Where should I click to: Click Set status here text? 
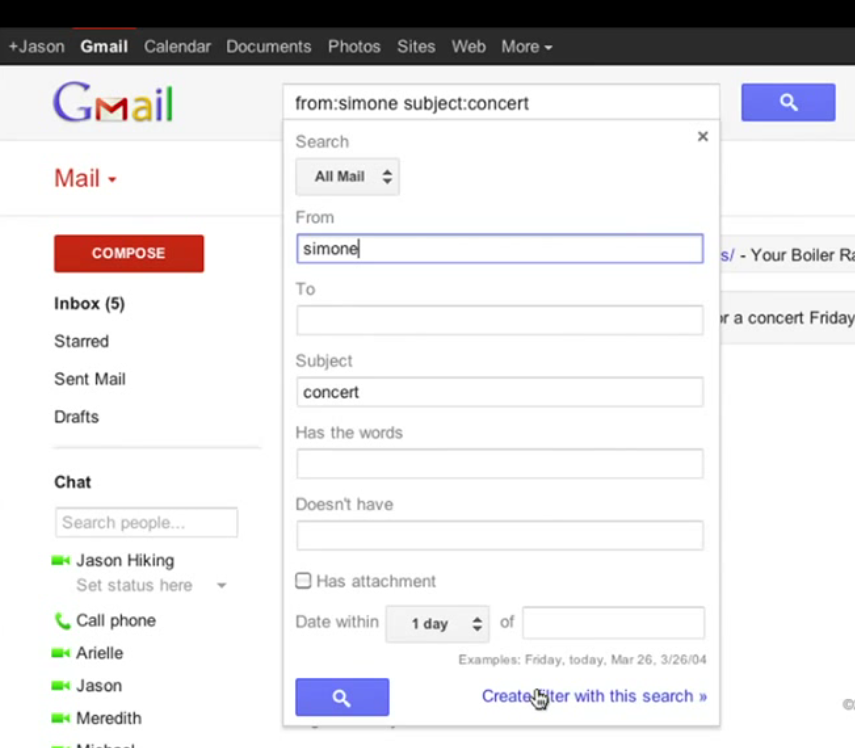pos(134,586)
